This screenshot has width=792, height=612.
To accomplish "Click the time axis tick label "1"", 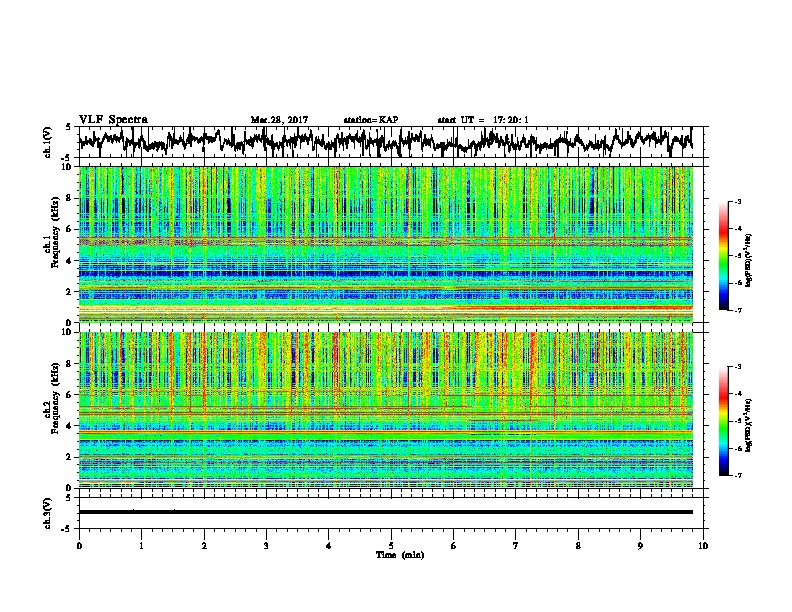I will click(142, 545).
